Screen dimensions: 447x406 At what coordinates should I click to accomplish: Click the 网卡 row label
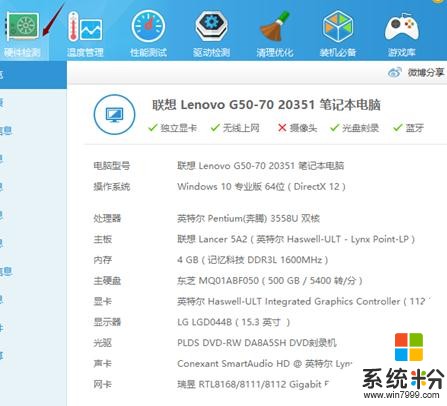(102, 384)
